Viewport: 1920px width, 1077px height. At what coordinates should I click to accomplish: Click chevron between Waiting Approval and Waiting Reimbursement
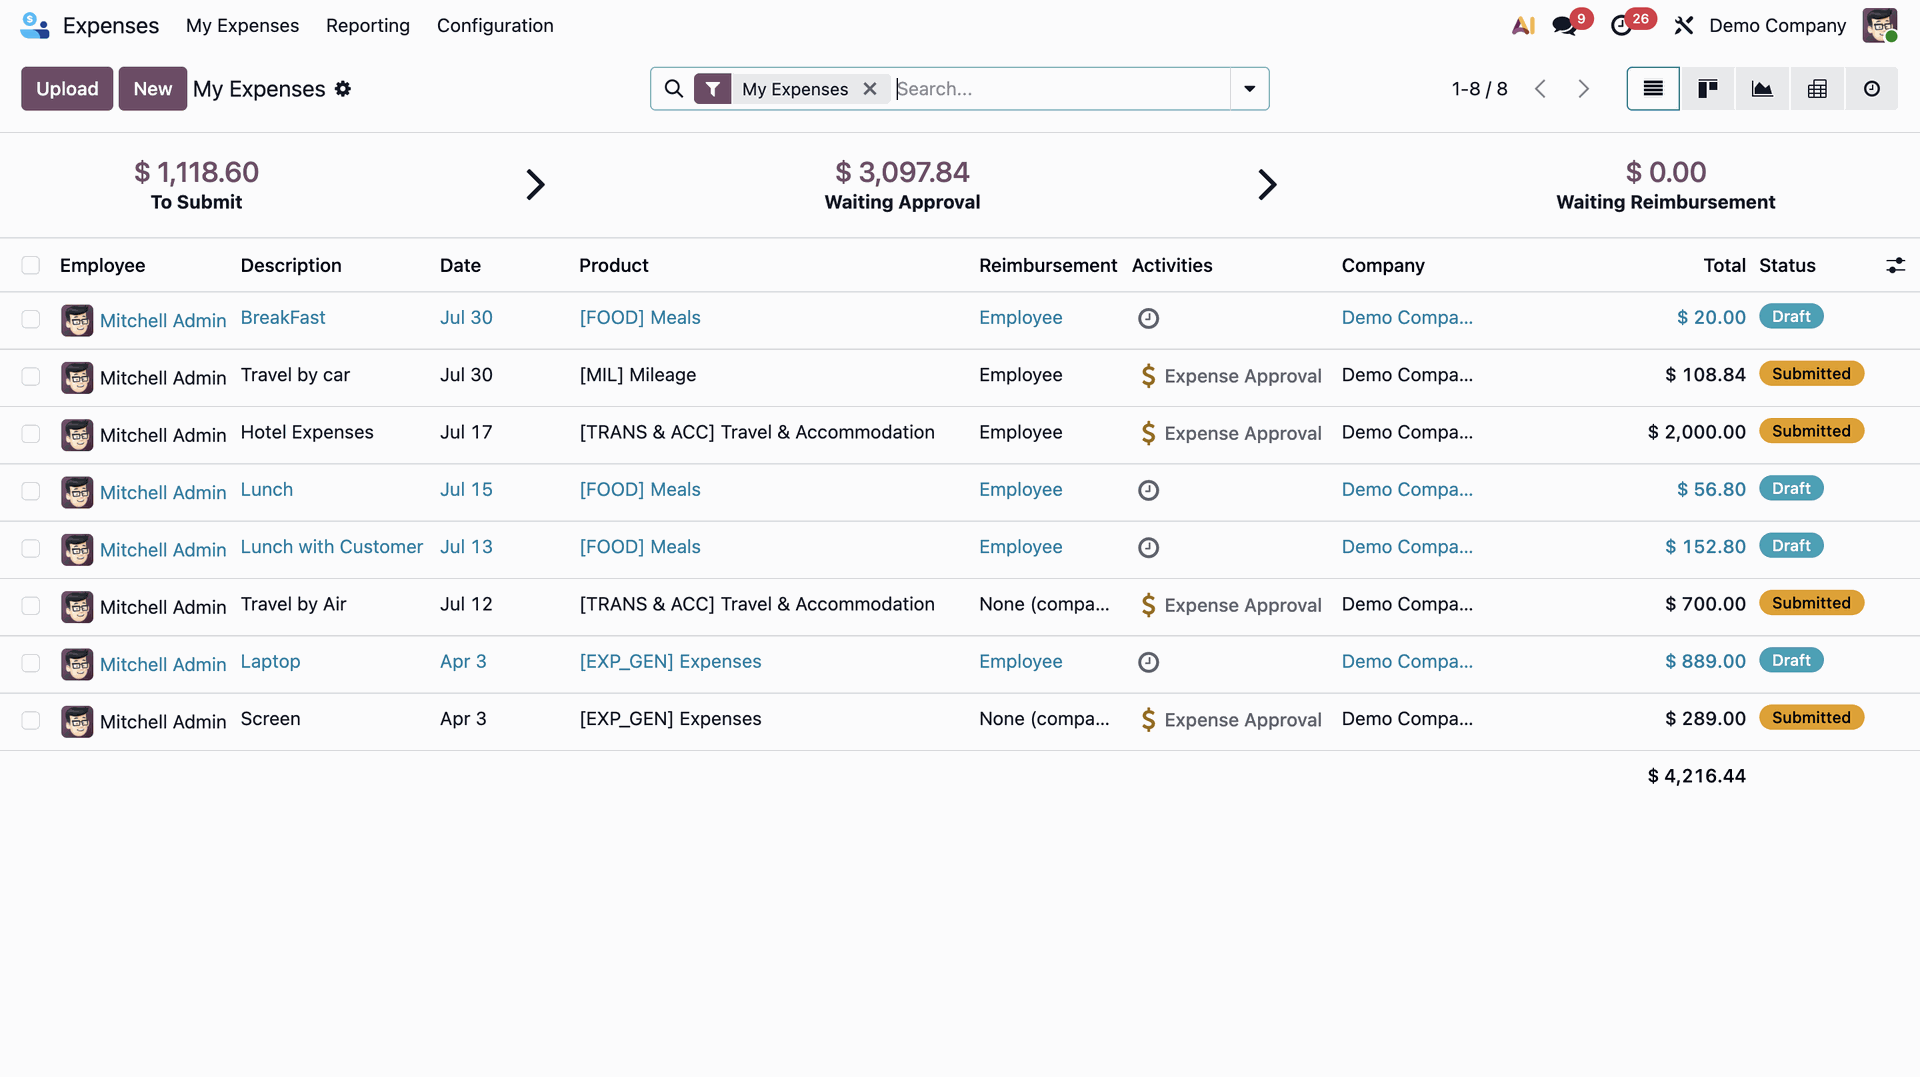pyautogui.click(x=1267, y=184)
